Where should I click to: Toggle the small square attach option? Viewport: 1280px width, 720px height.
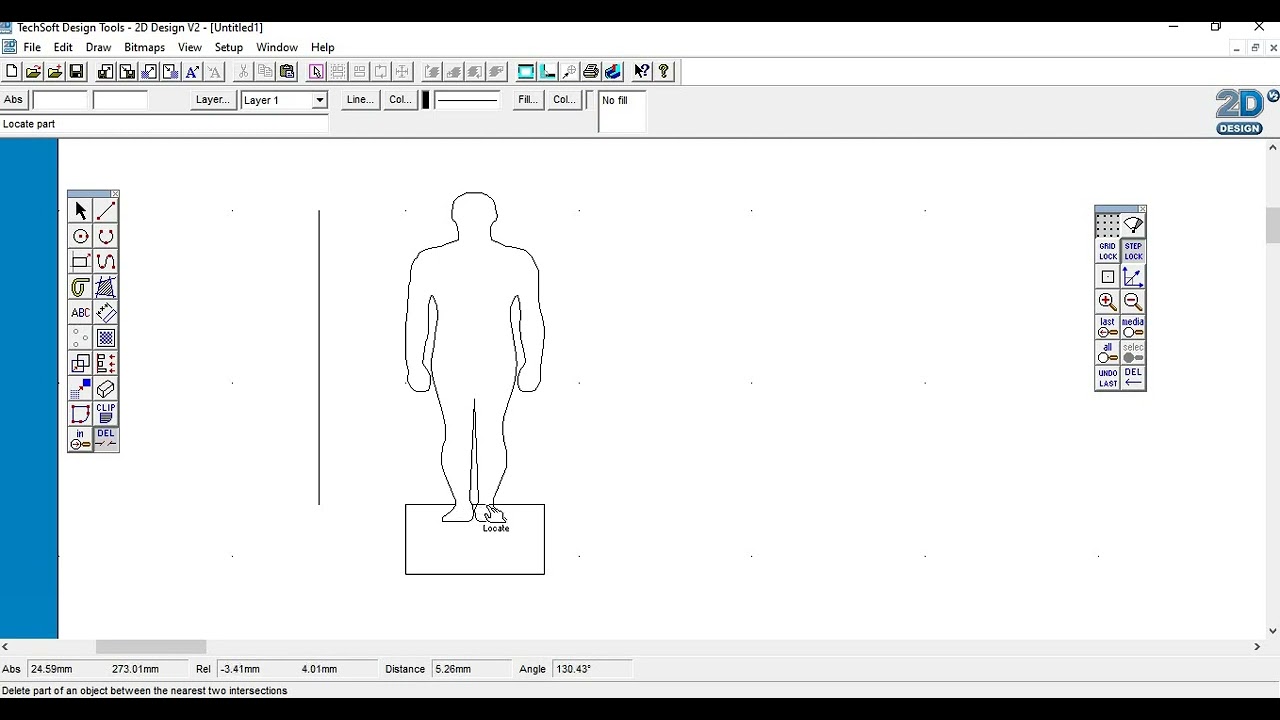tap(1108, 277)
